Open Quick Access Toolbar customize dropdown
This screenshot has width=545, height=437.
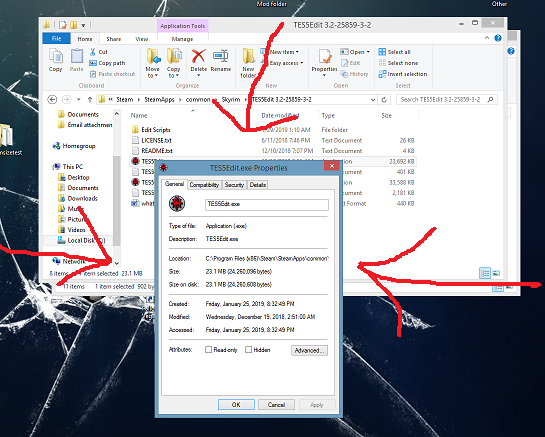83,25
